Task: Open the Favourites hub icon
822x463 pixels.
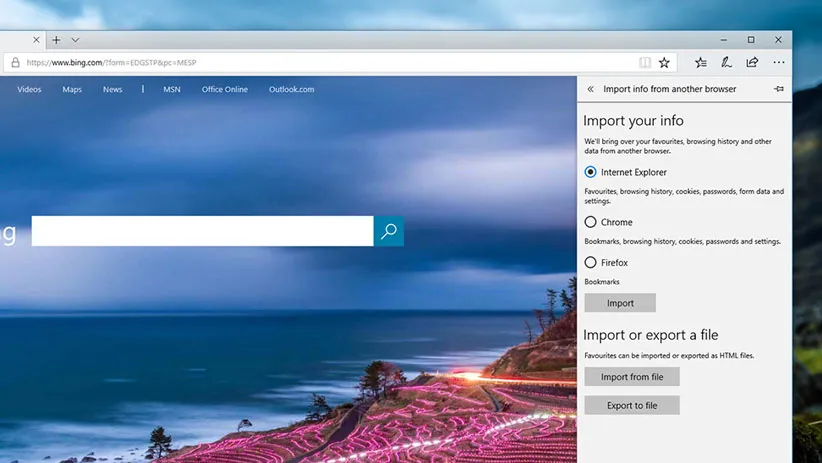Action: click(701, 62)
